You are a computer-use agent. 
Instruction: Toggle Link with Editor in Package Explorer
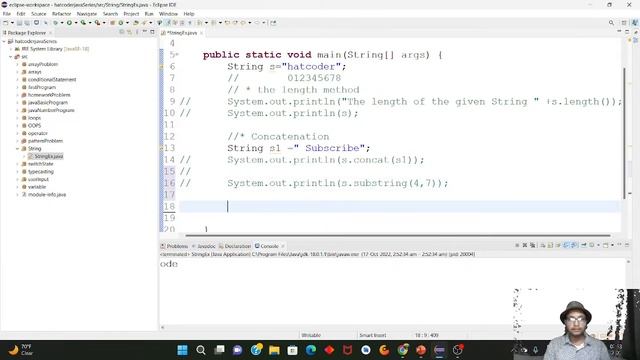click(x=129, y=32)
